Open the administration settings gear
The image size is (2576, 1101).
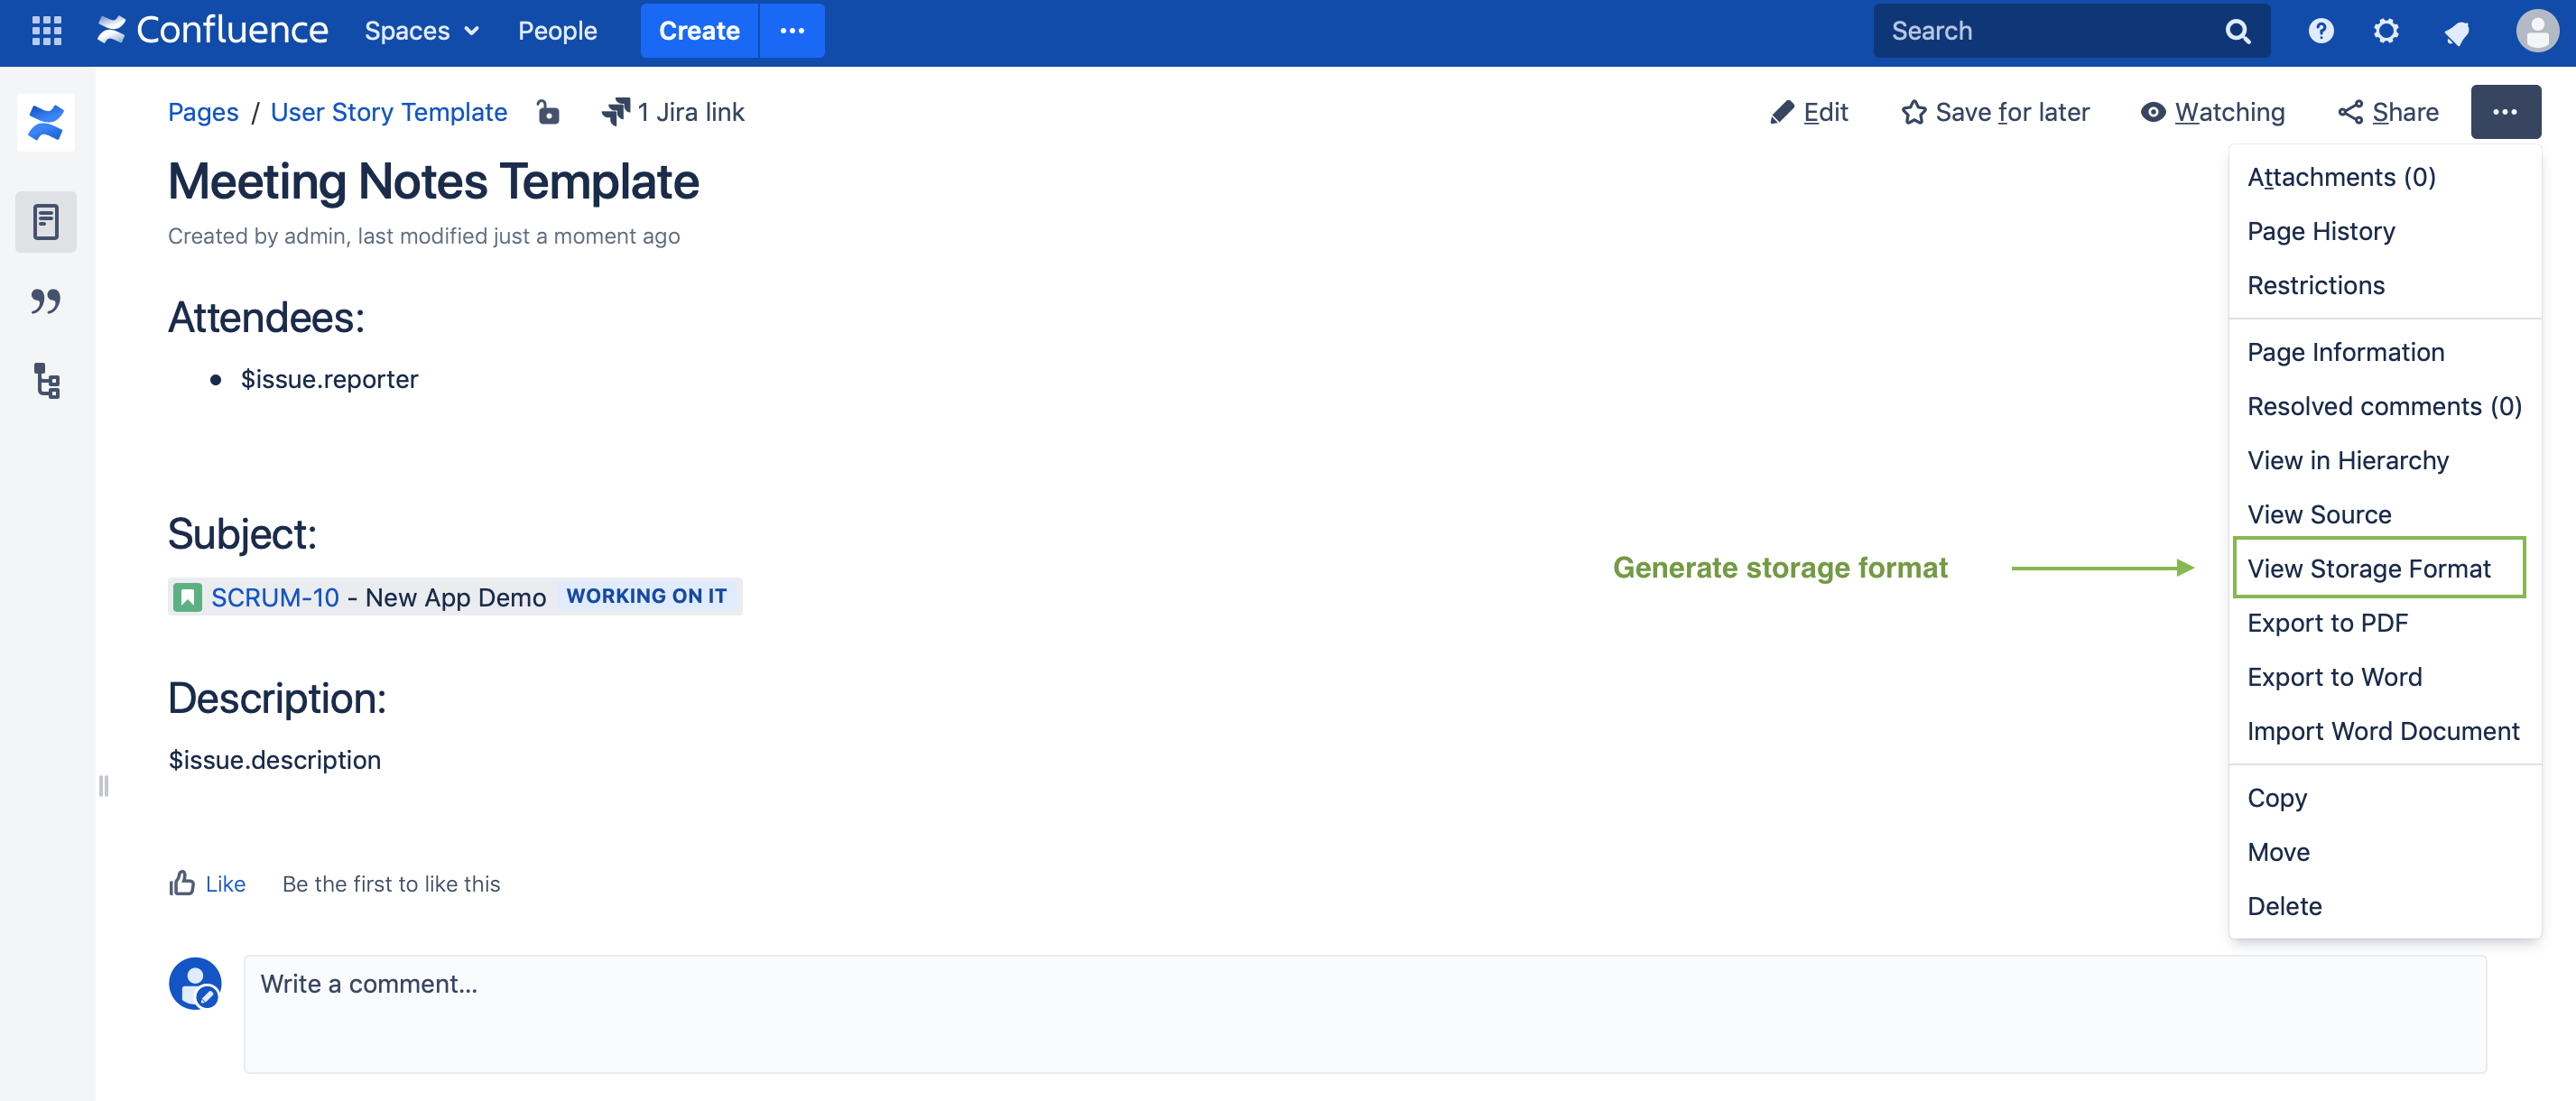point(2386,31)
